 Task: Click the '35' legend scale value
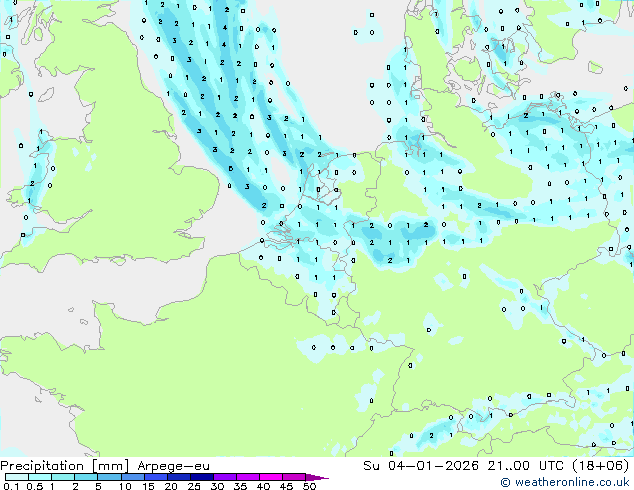240,486
